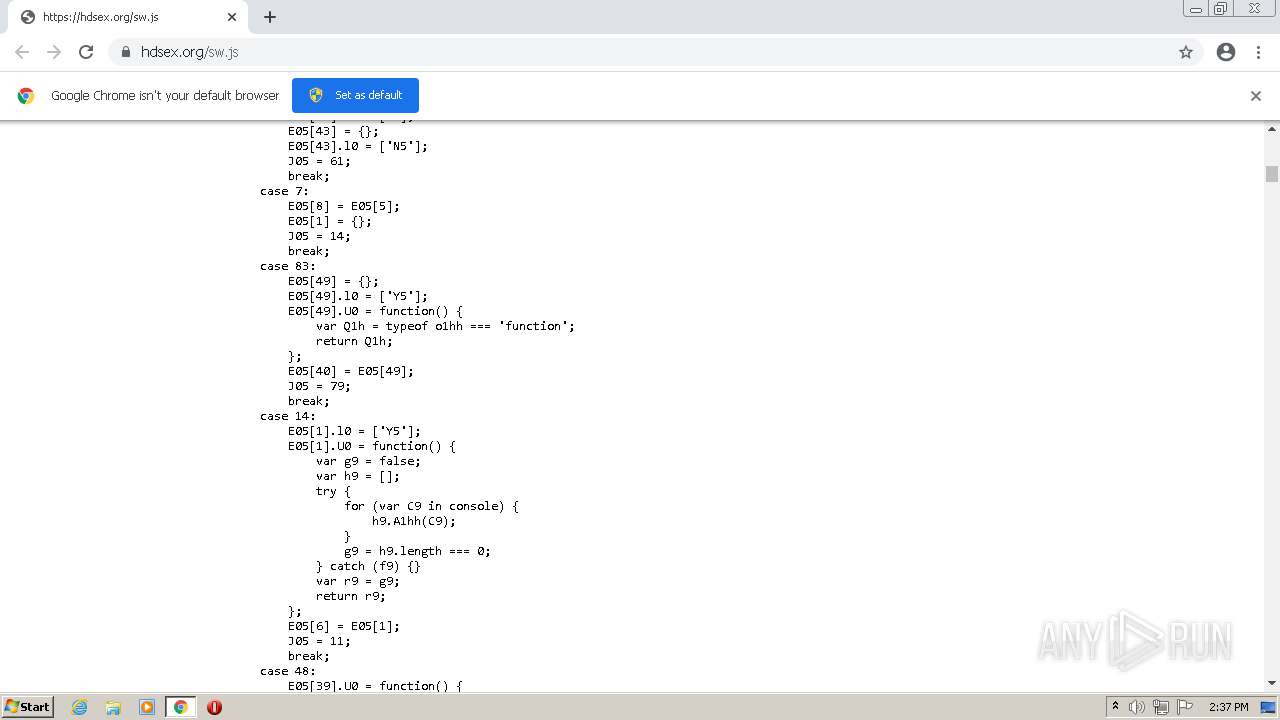Screen dimensions: 1280x720
Task: Bookmark this page with the star icon
Action: click(1186, 52)
